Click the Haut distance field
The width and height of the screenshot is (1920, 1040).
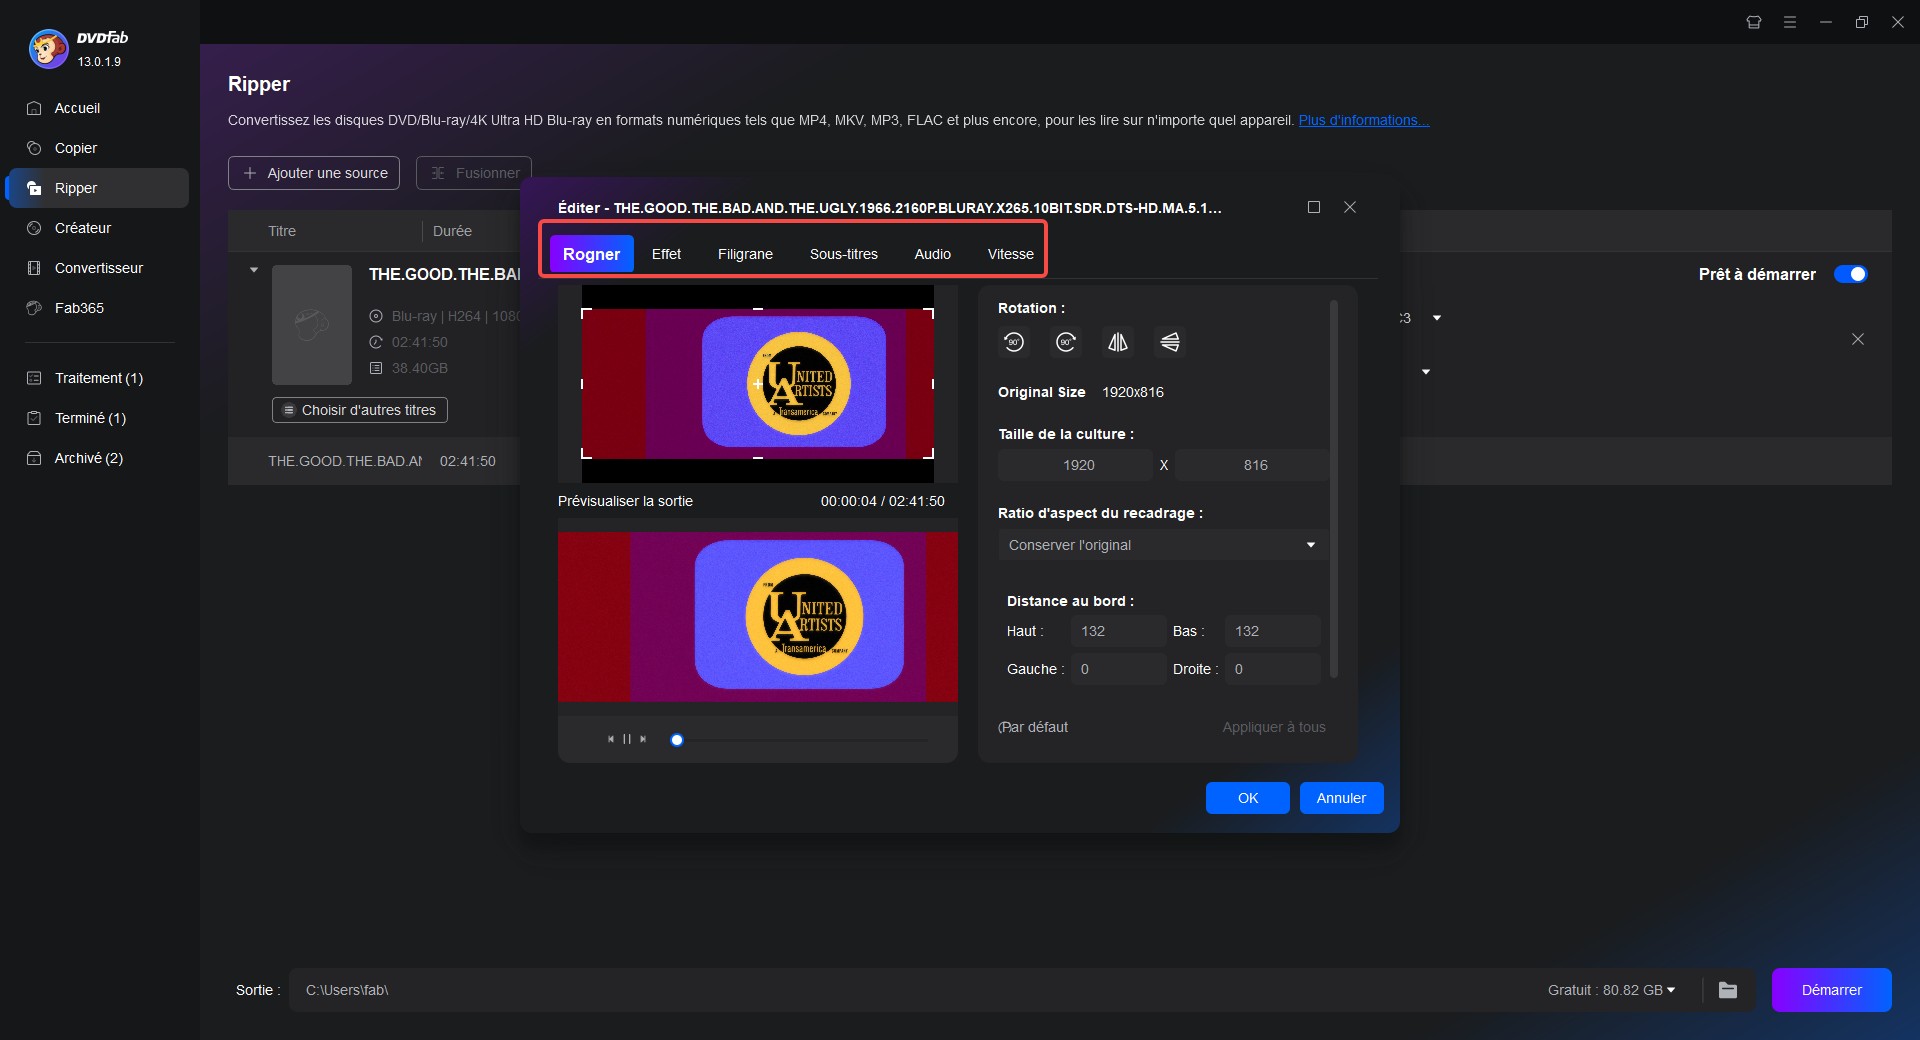pos(1118,631)
